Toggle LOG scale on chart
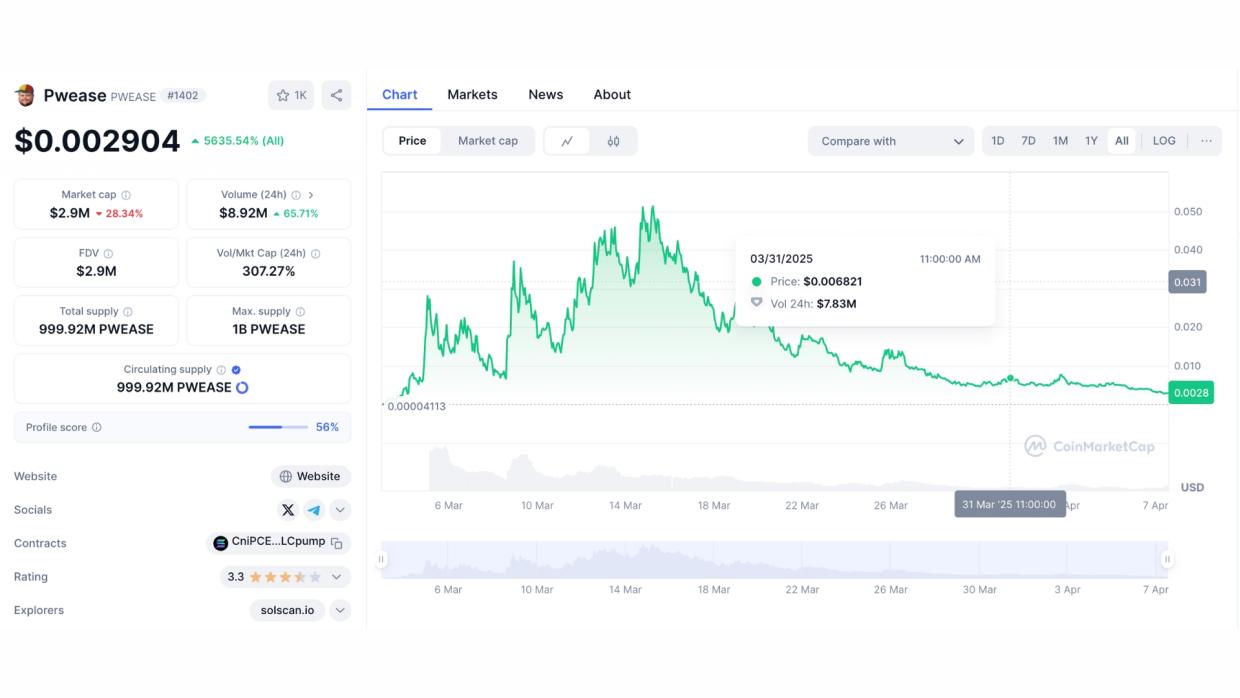This screenshot has height=698, width=1240. click(1164, 141)
